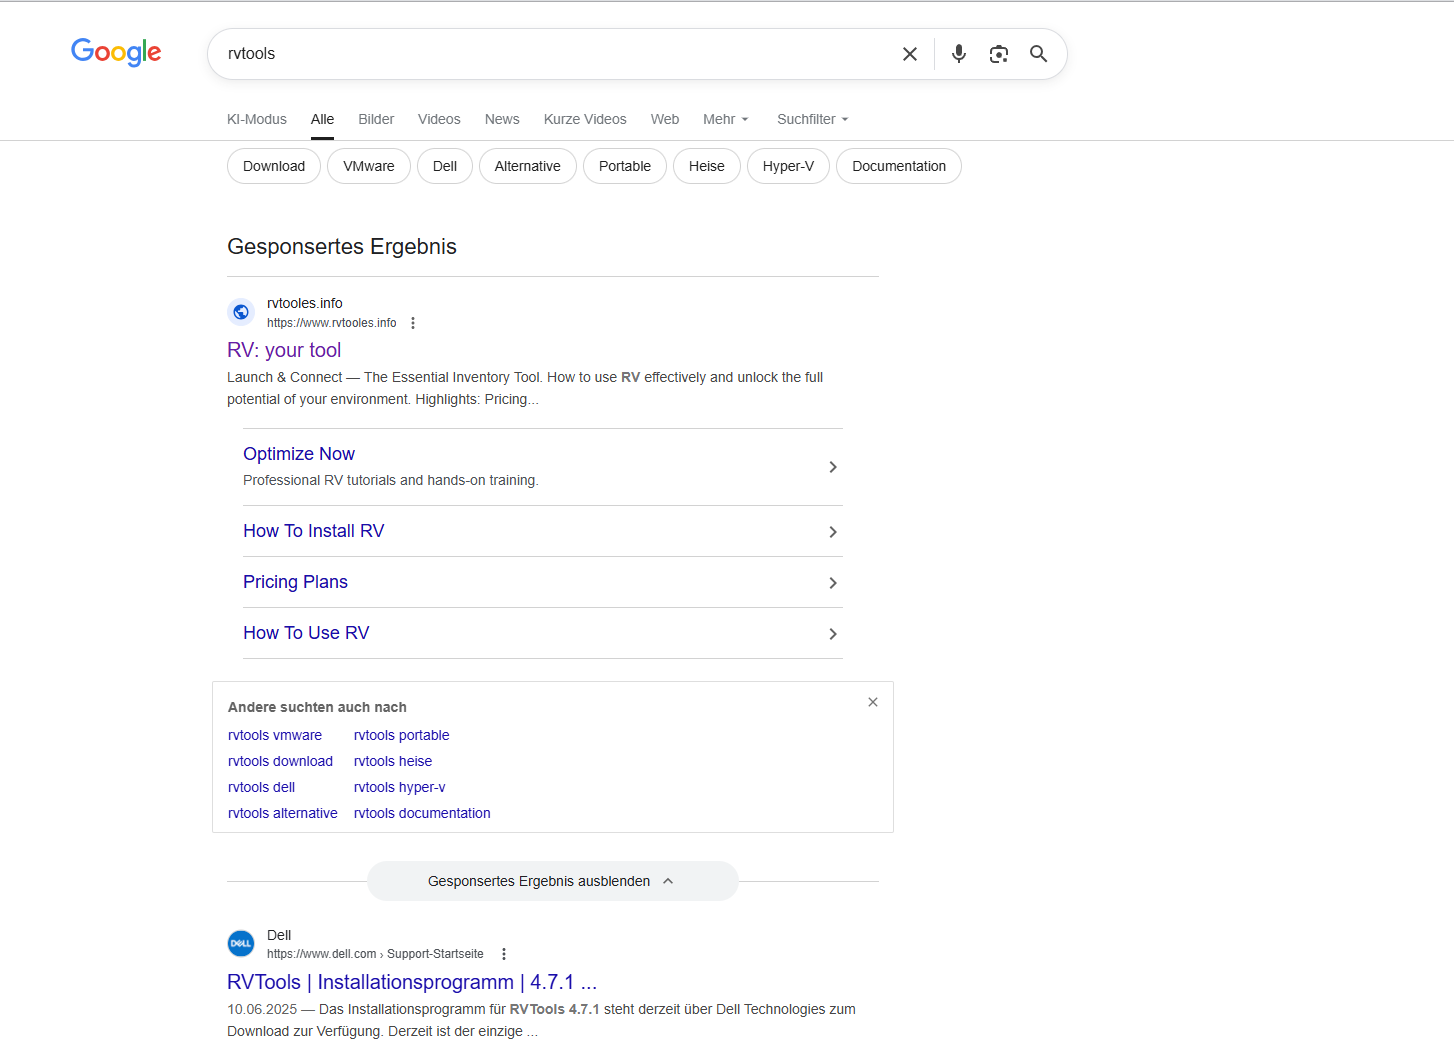Screen dimensions: 1454x1061
Task: Click the Dell favicon icon
Action: (241, 943)
